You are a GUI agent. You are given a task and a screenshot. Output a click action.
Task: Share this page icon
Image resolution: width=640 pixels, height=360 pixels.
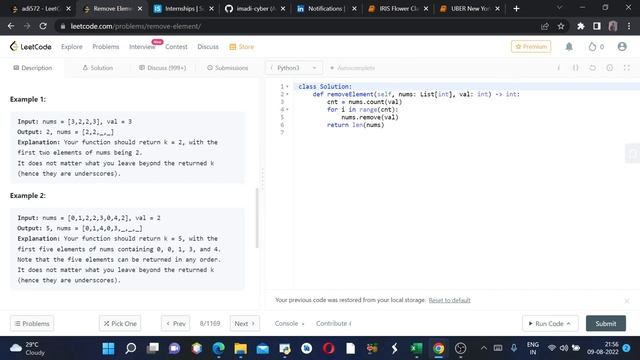click(544, 26)
